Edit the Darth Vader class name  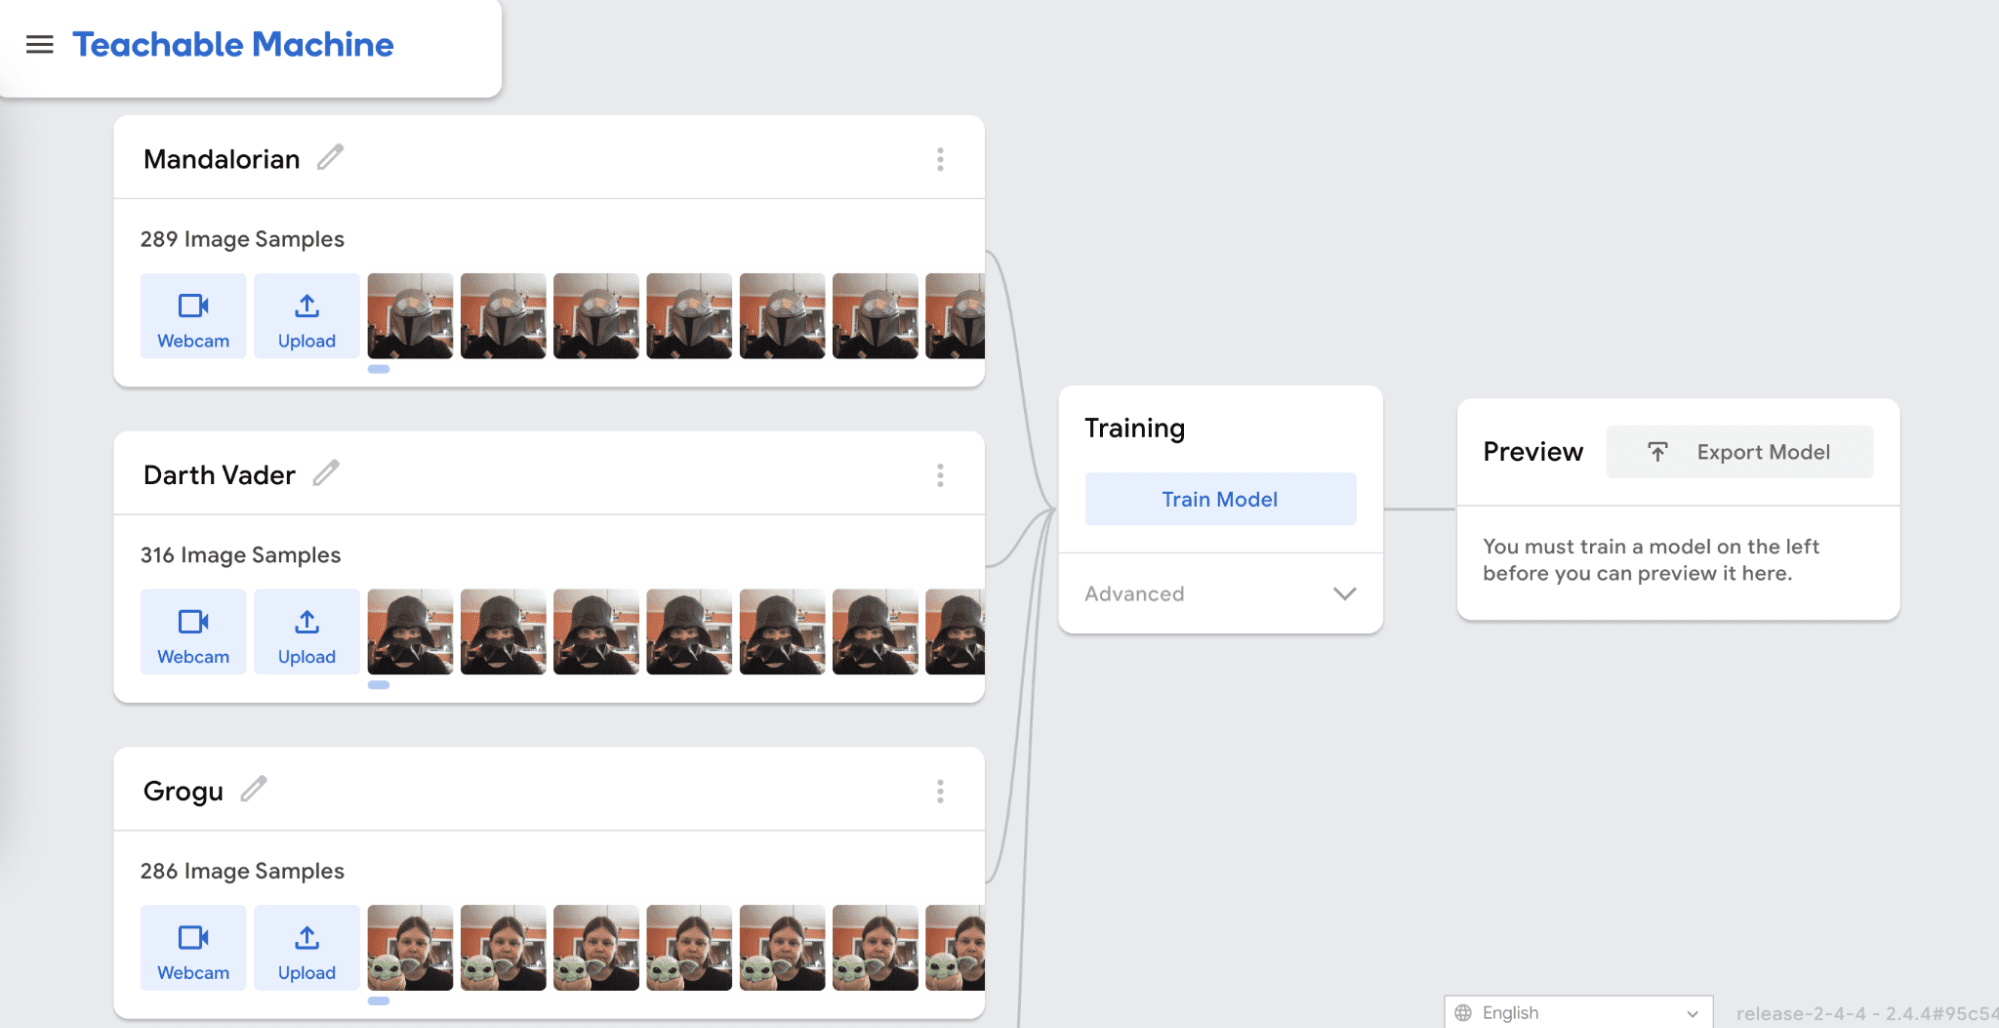pyautogui.click(x=326, y=473)
